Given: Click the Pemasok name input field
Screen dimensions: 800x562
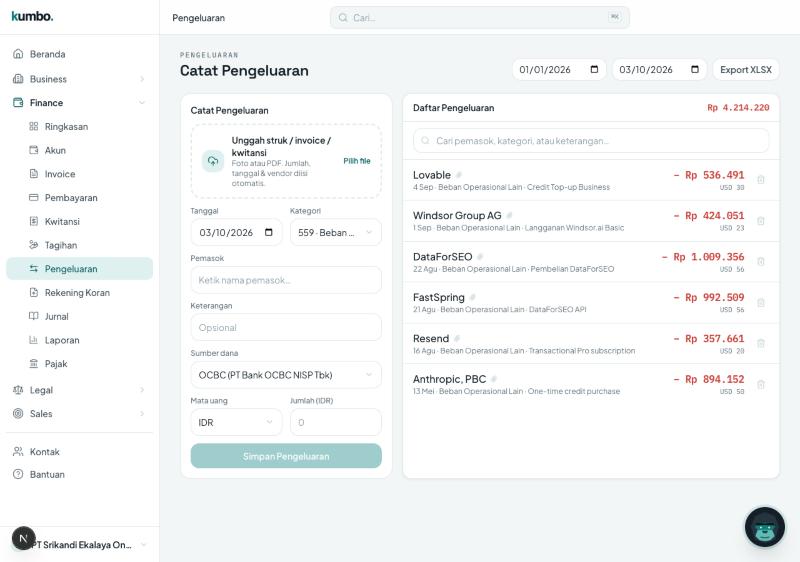Looking at the screenshot, I should (286, 280).
